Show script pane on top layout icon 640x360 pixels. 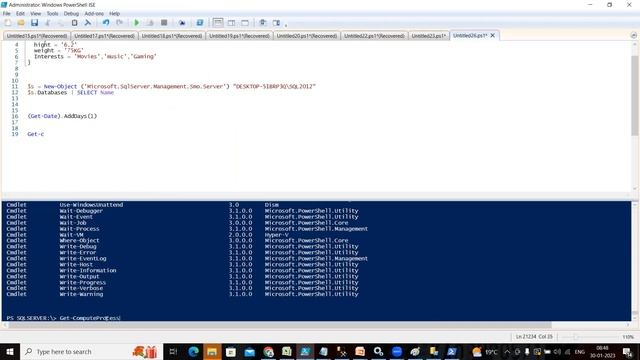pyautogui.click(x=218, y=23)
